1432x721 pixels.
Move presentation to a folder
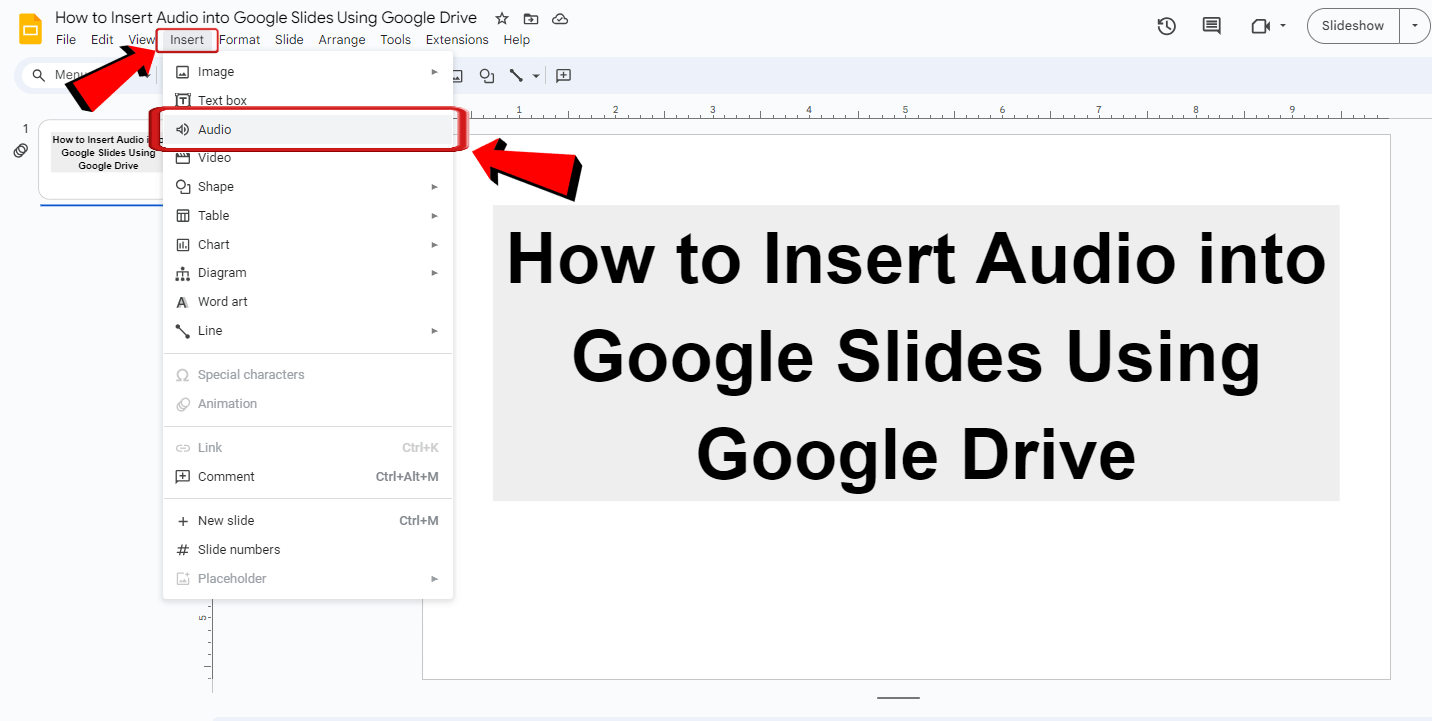click(x=530, y=18)
